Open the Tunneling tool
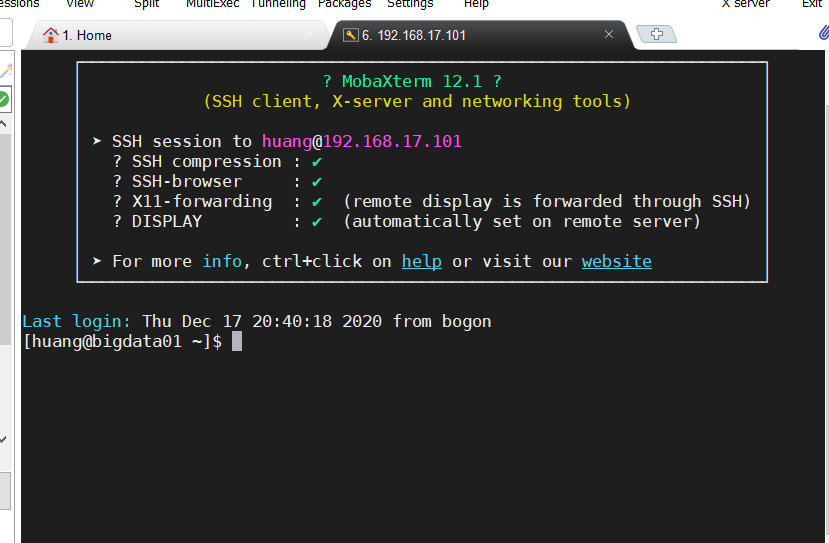The height and width of the screenshot is (543, 829). (279, 4)
